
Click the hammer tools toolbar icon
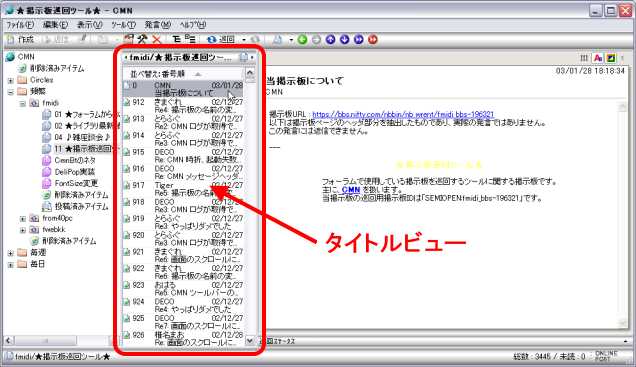142,39
